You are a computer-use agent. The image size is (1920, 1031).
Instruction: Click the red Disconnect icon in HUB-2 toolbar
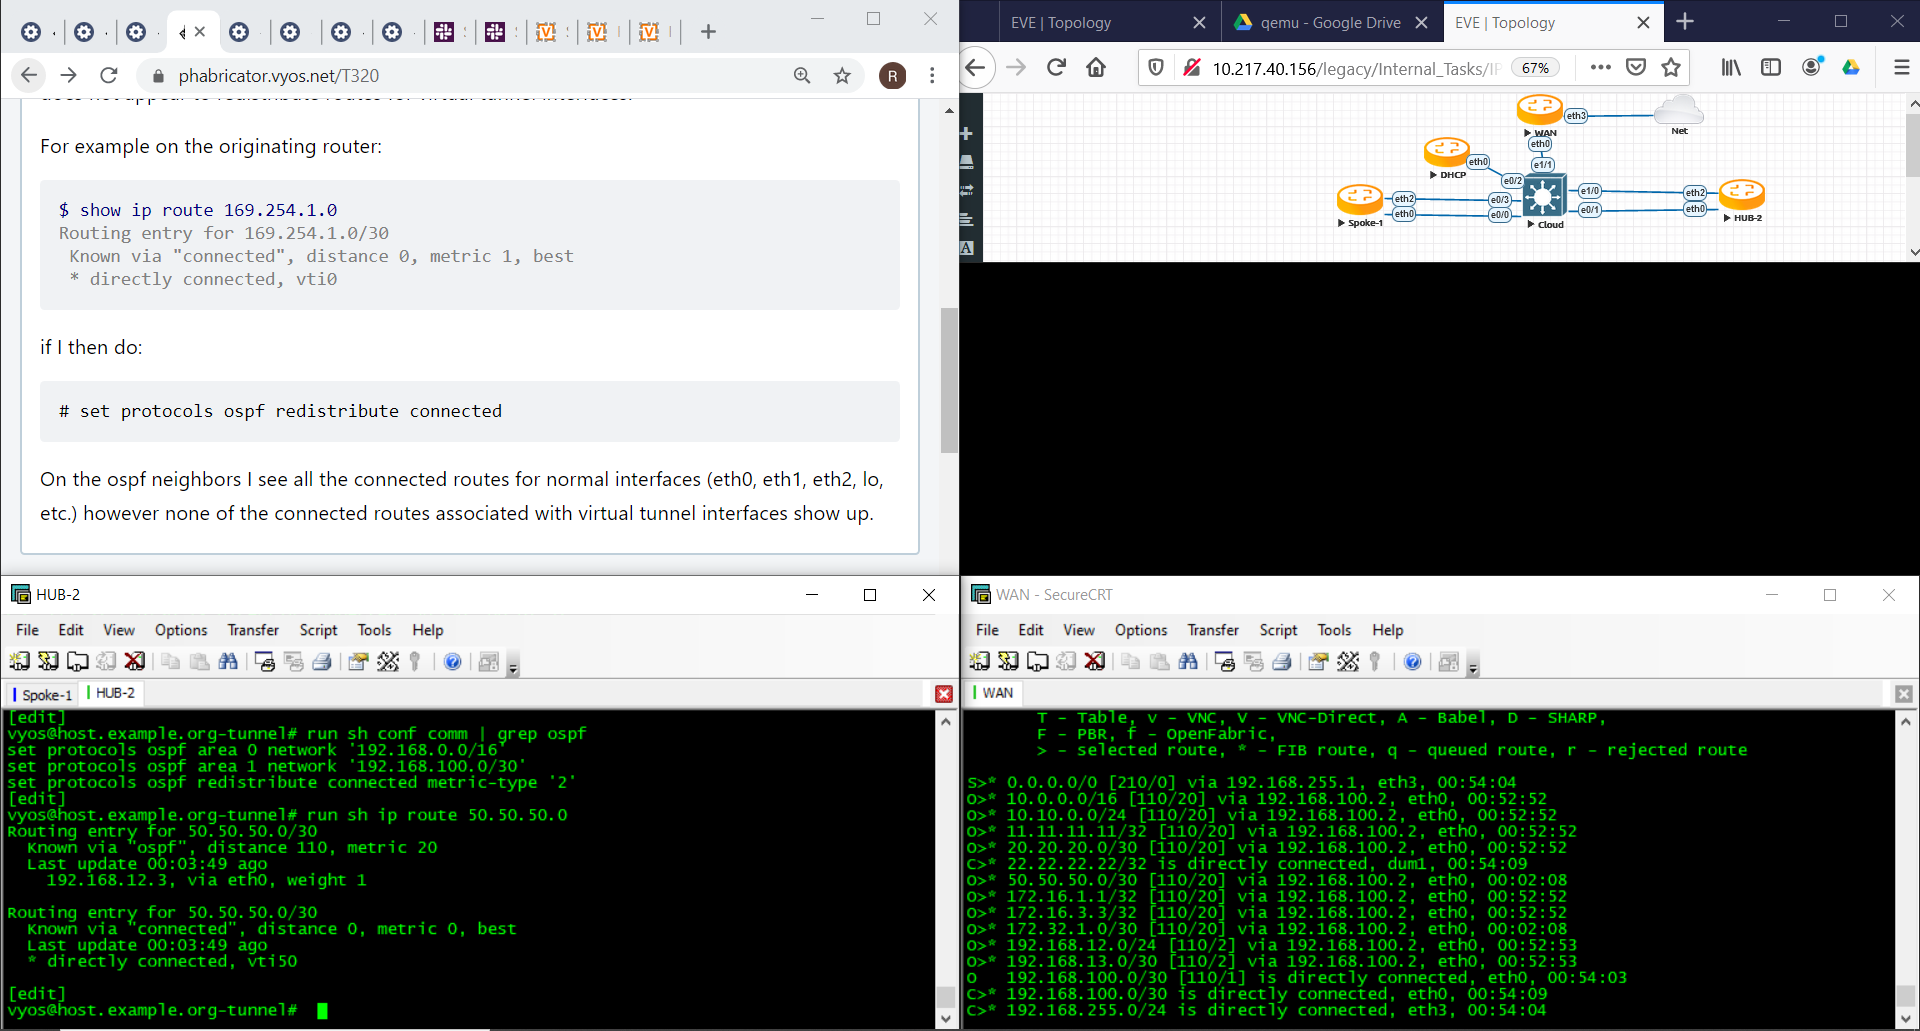134,661
